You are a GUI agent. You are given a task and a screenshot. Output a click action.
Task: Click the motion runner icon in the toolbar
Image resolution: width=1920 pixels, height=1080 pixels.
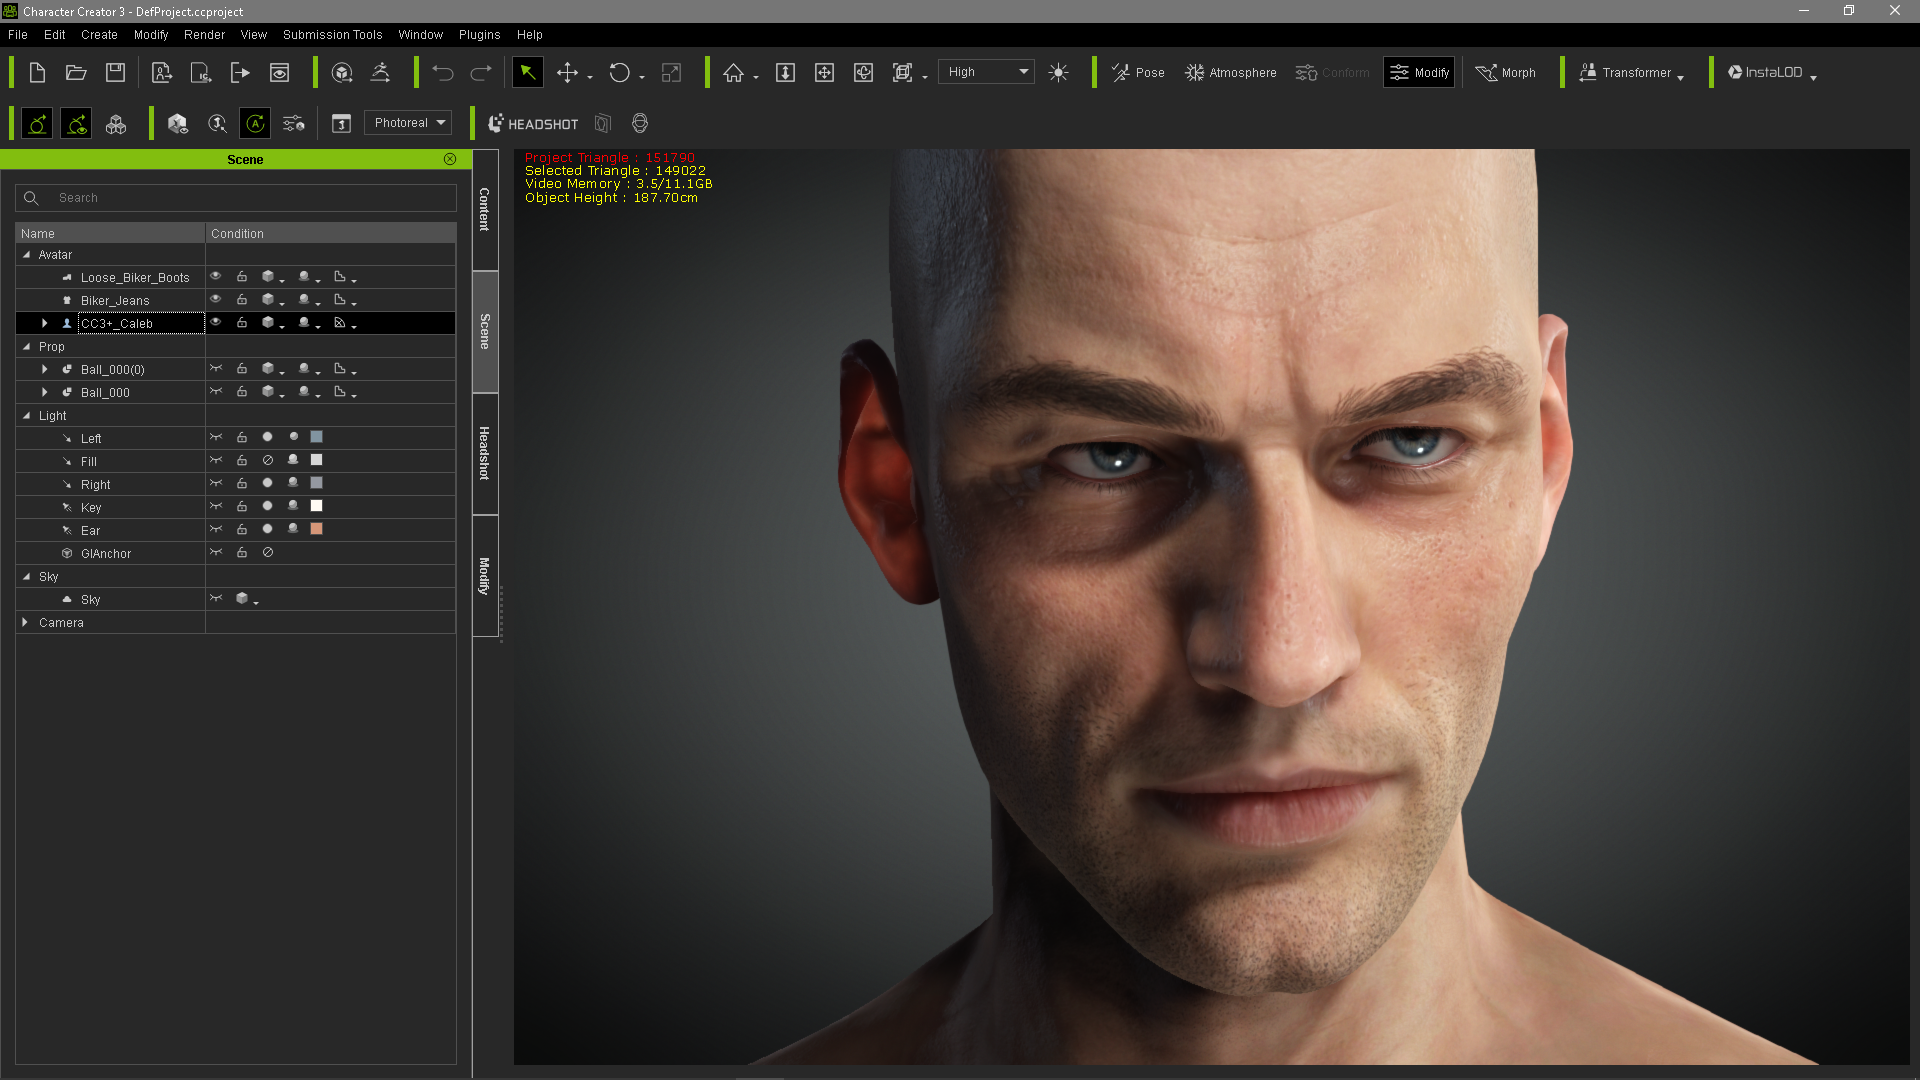coord(380,72)
